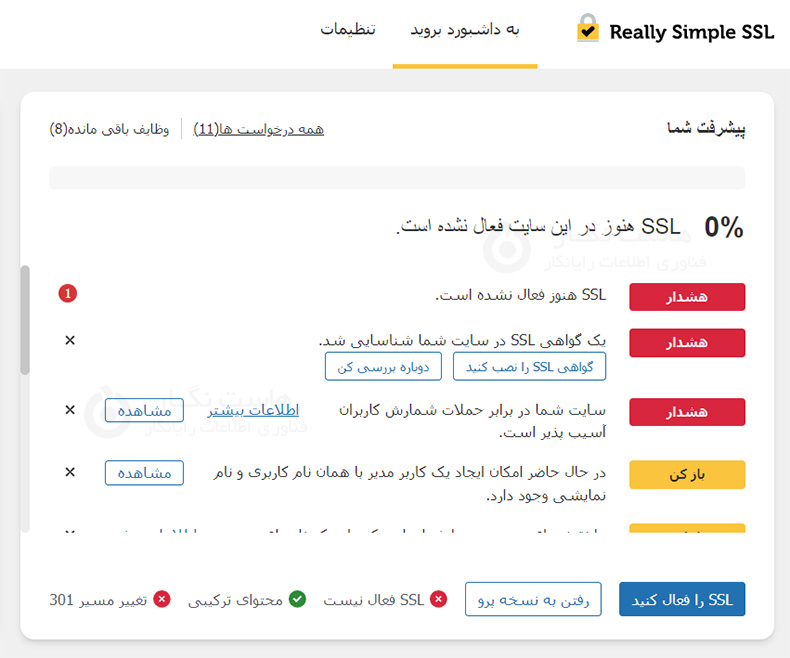This screenshot has width=790, height=658.
Task: Click the progress bar under پیشرفت شما
Action: (397, 178)
